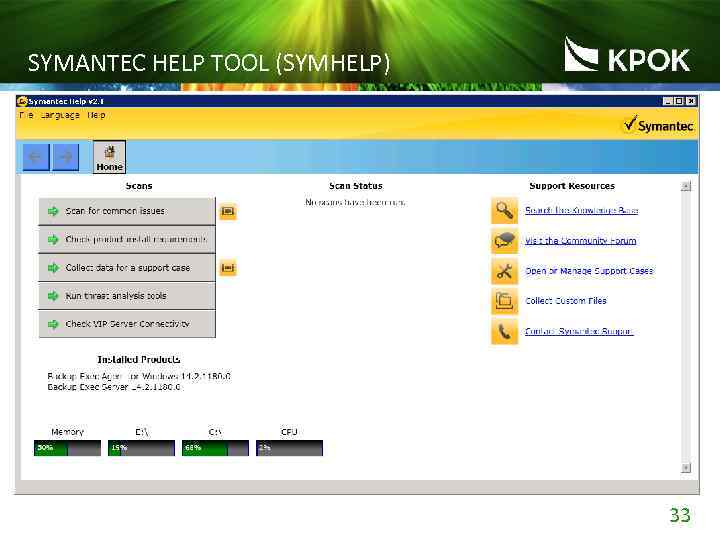Image resolution: width=720 pixels, height=540 pixels.
Task: Select Backup Exec Server 14.2.1180.0 text
Action: coord(114,387)
